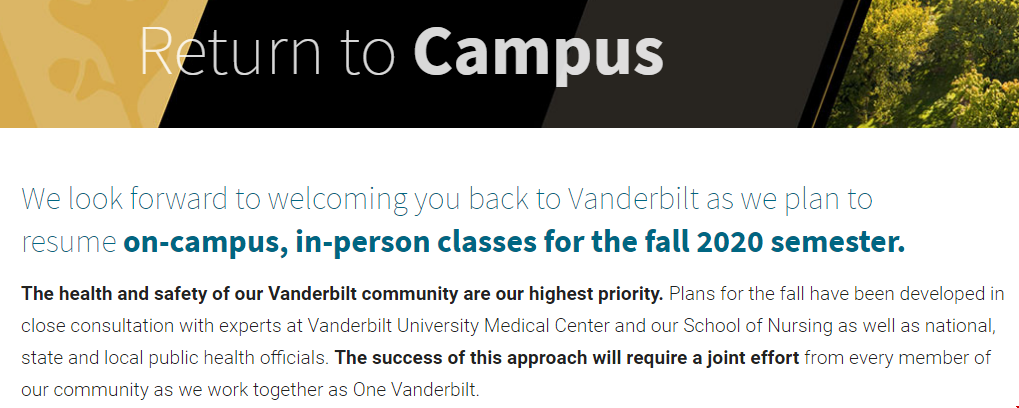
Task: Click "One Vanderbilt" at paragraph end
Action: tap(440, 388)
